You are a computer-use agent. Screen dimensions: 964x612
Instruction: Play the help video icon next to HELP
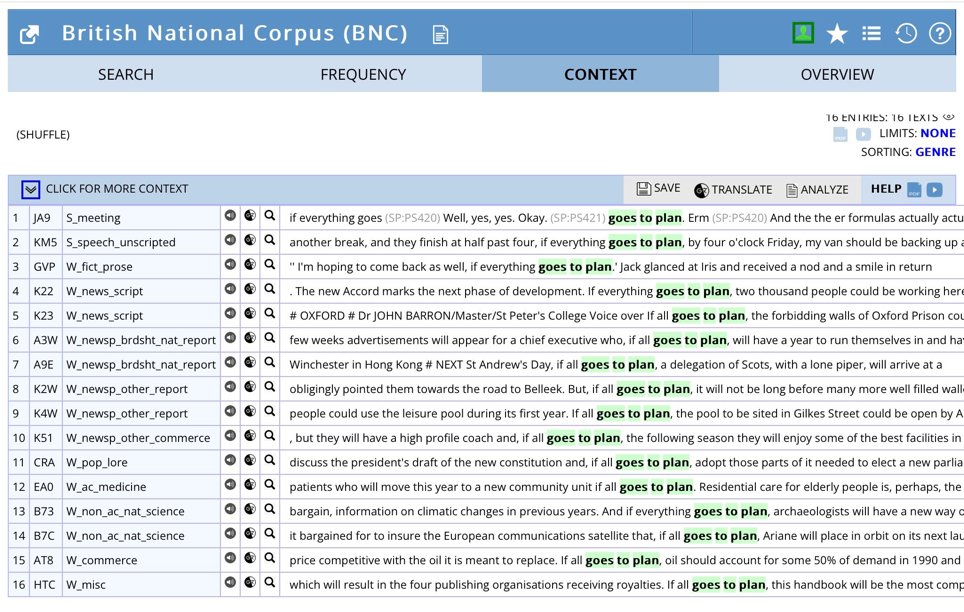click(x=934, y=189)
